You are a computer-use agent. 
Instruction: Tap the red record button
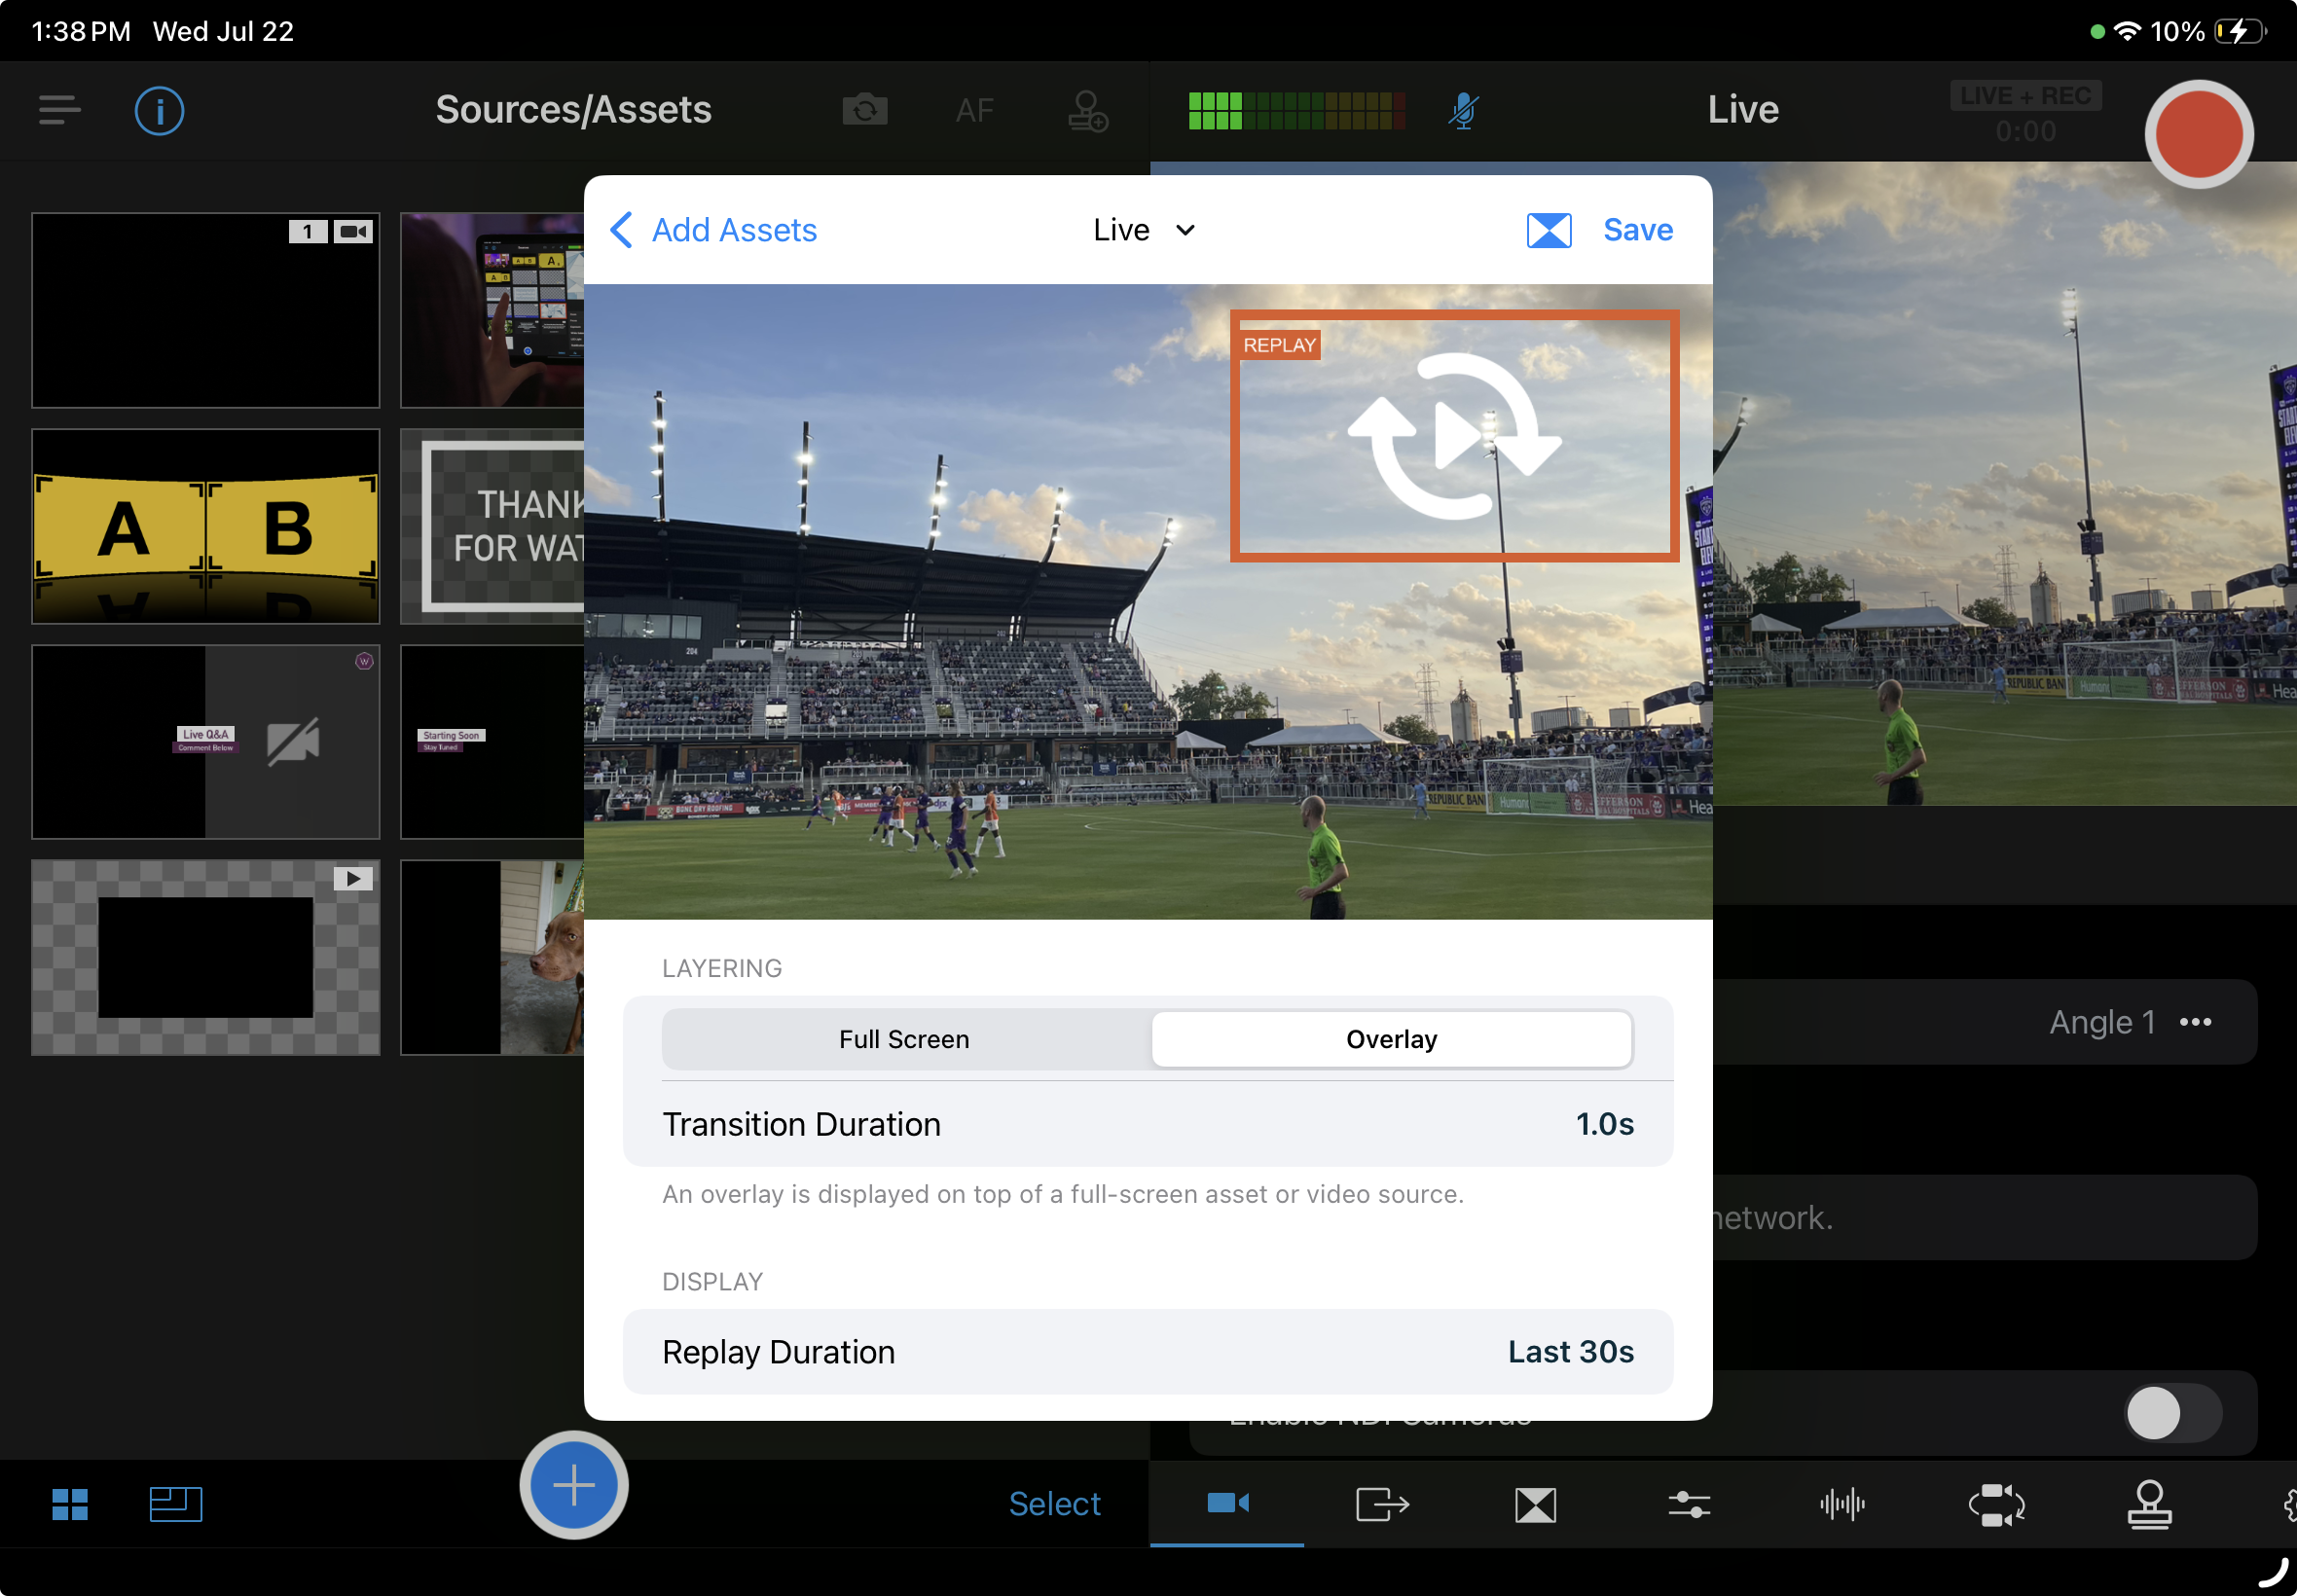(2199, 134)
